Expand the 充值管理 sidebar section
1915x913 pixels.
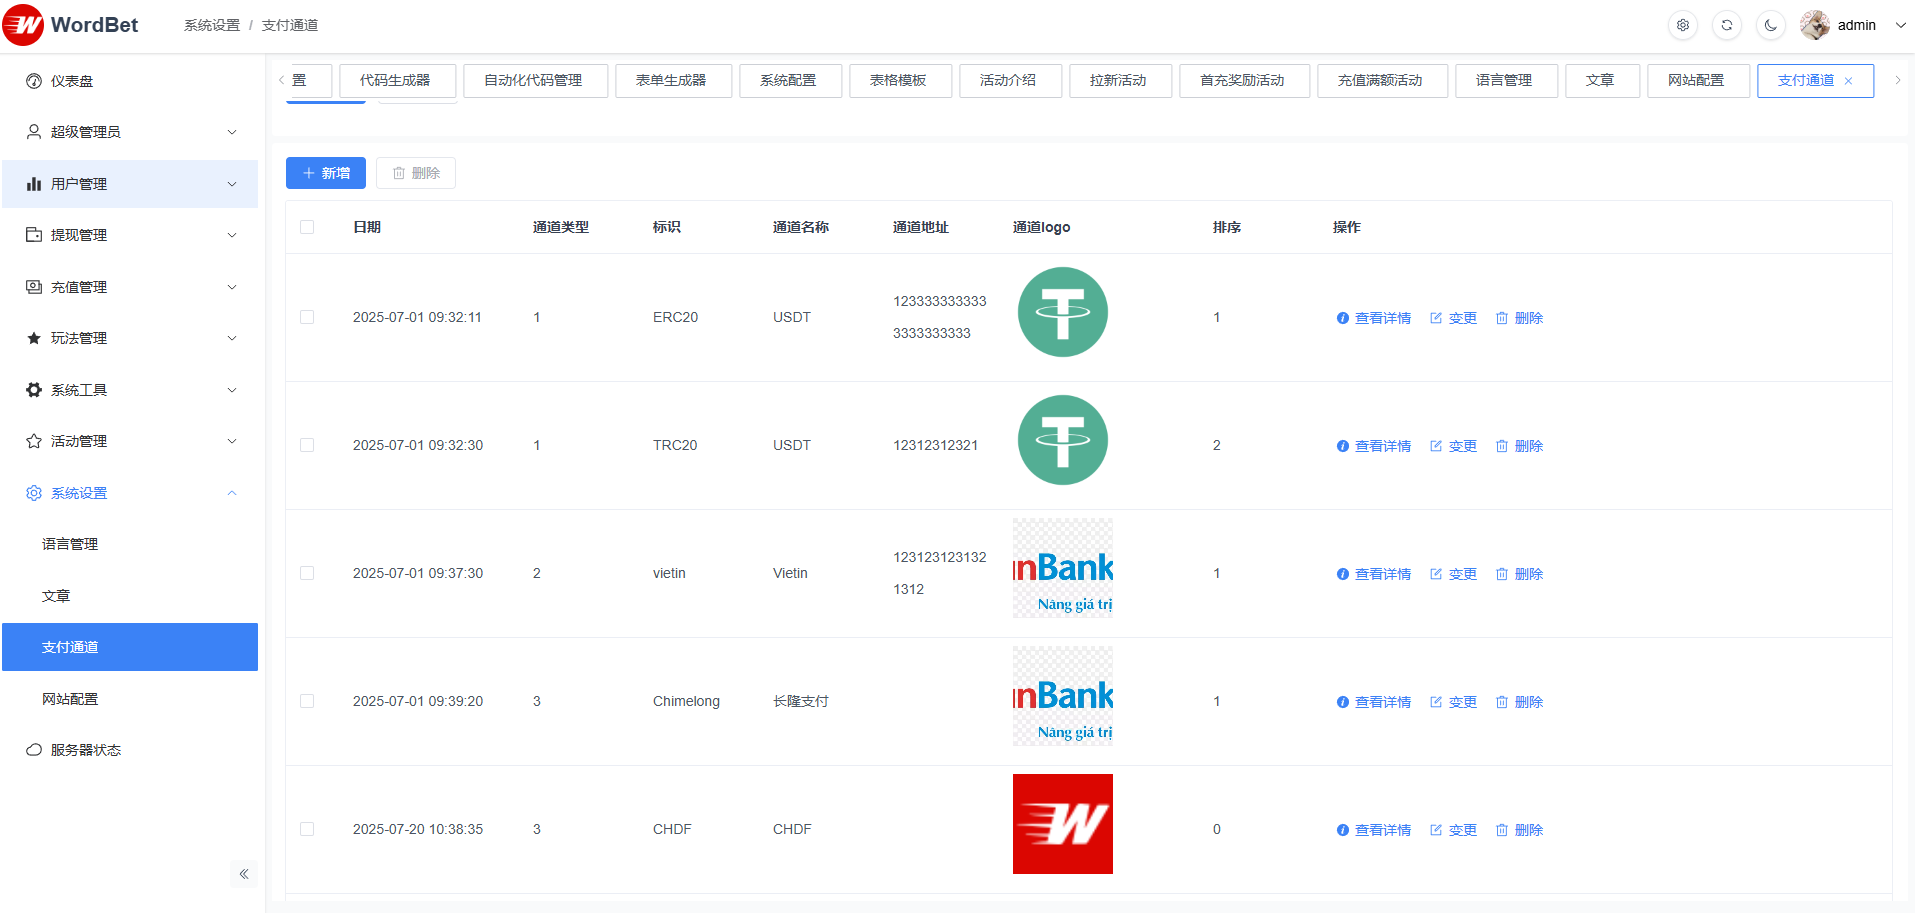pyautogui.click(x=130, y=287)
